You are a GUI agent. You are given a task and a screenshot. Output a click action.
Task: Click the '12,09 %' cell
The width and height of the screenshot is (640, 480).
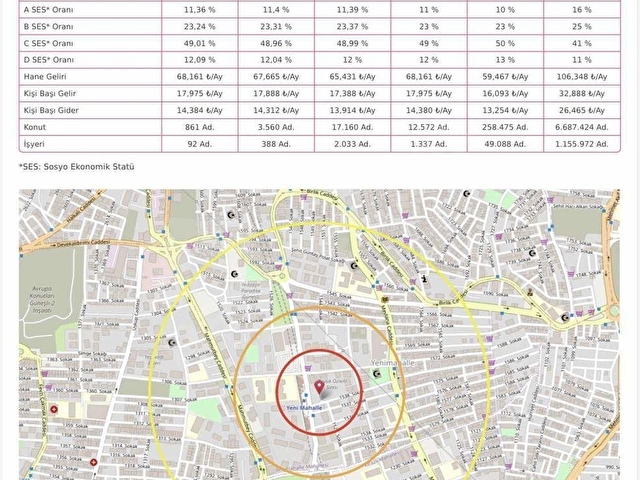point(200,60)
